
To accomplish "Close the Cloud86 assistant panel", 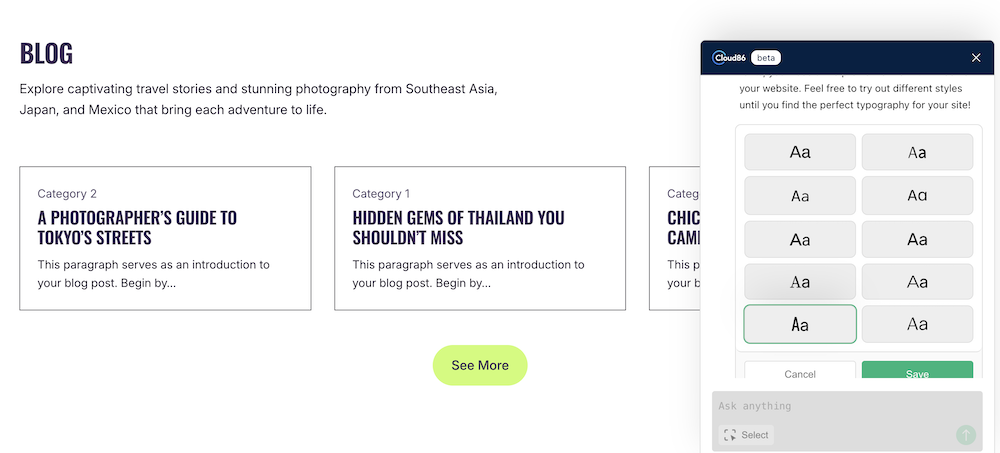I will (976, 58).
